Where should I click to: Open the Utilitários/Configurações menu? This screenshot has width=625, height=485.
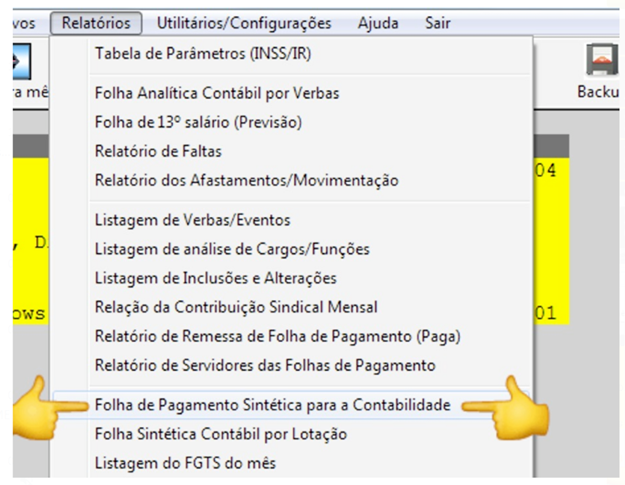(x=244, y=23)
